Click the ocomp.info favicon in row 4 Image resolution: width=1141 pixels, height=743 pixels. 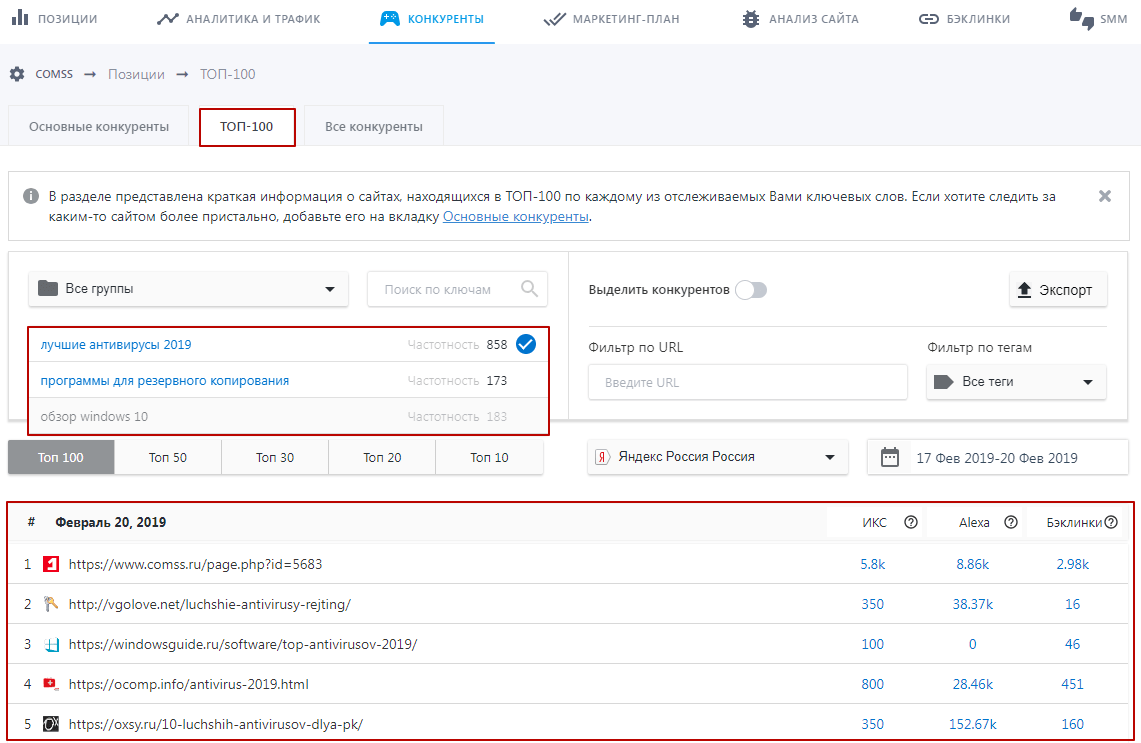[51, 684]
